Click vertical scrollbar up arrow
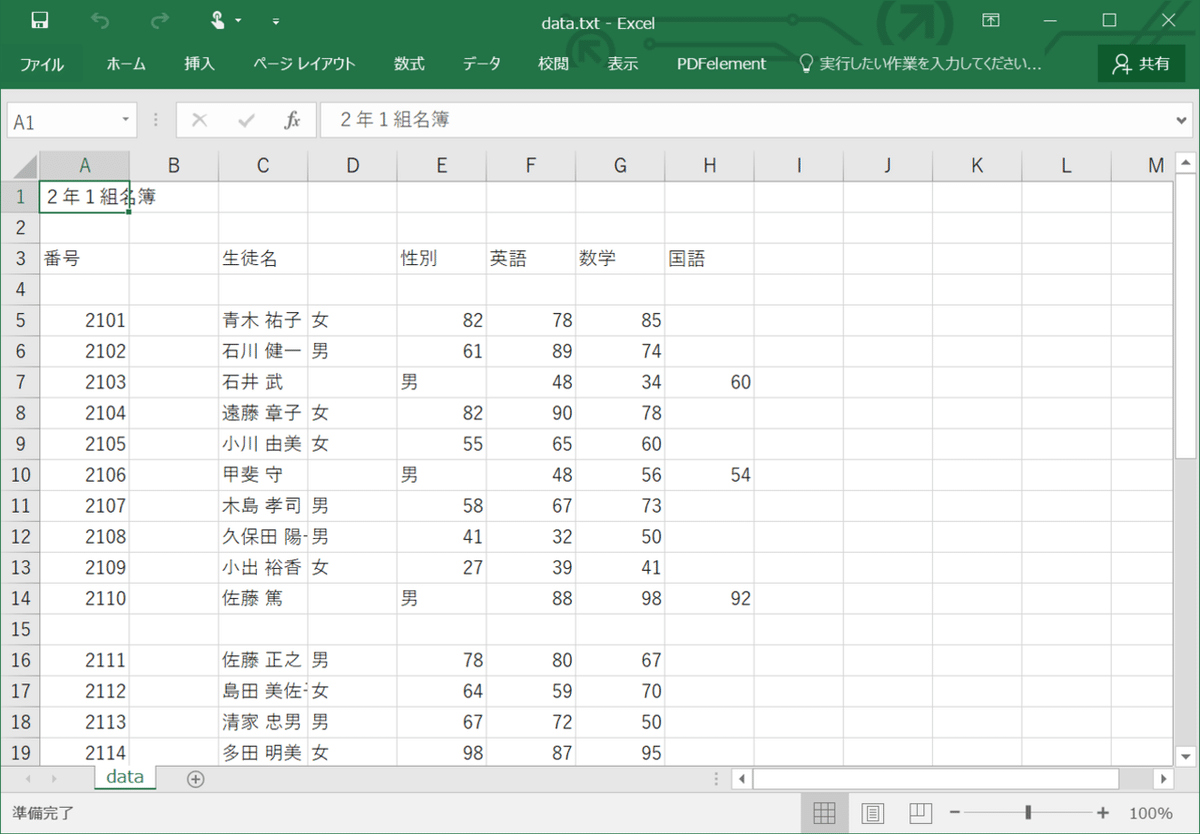 (x=1185, y=162)
